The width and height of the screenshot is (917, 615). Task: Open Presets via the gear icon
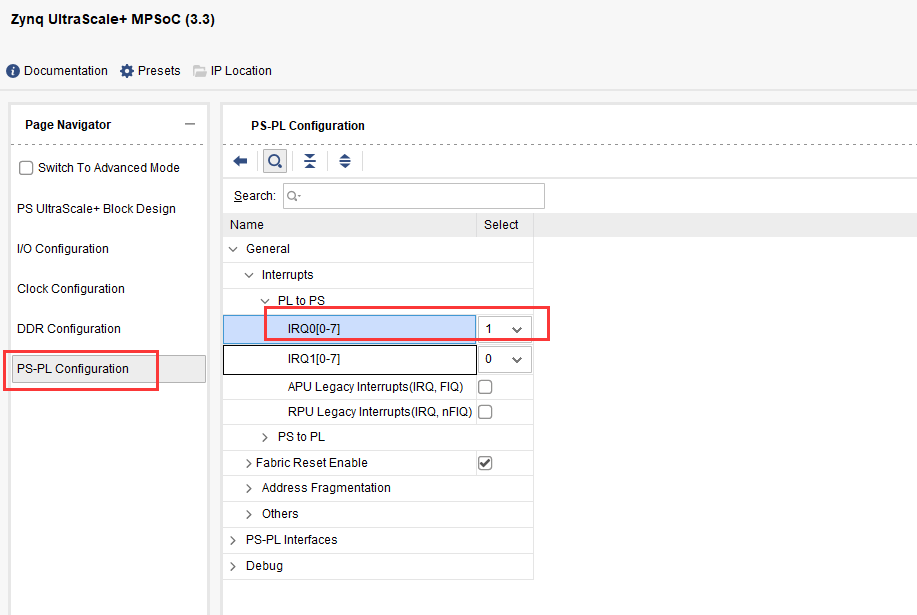[127, 71]
